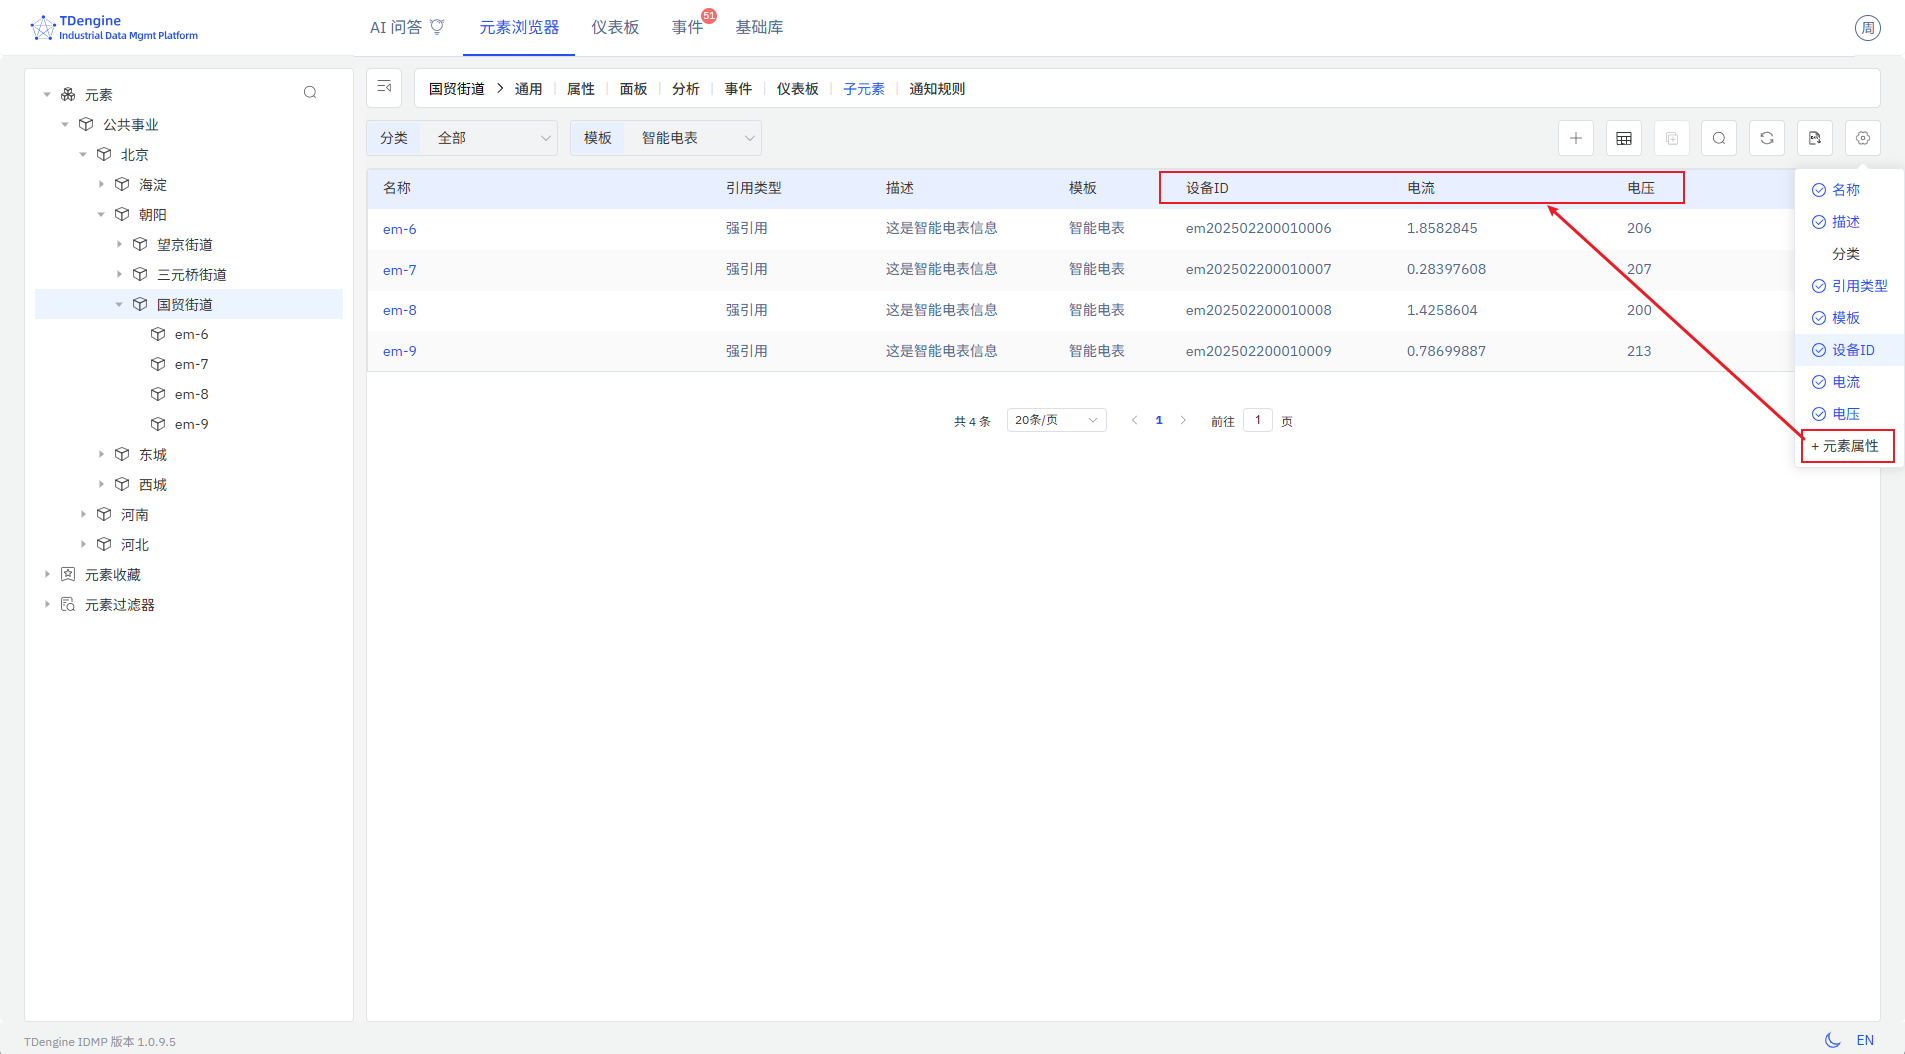This screenshot has width=1905, height=1054.
Task: Switch to the 分析 sub-tab
Action: tap(686, 89)
